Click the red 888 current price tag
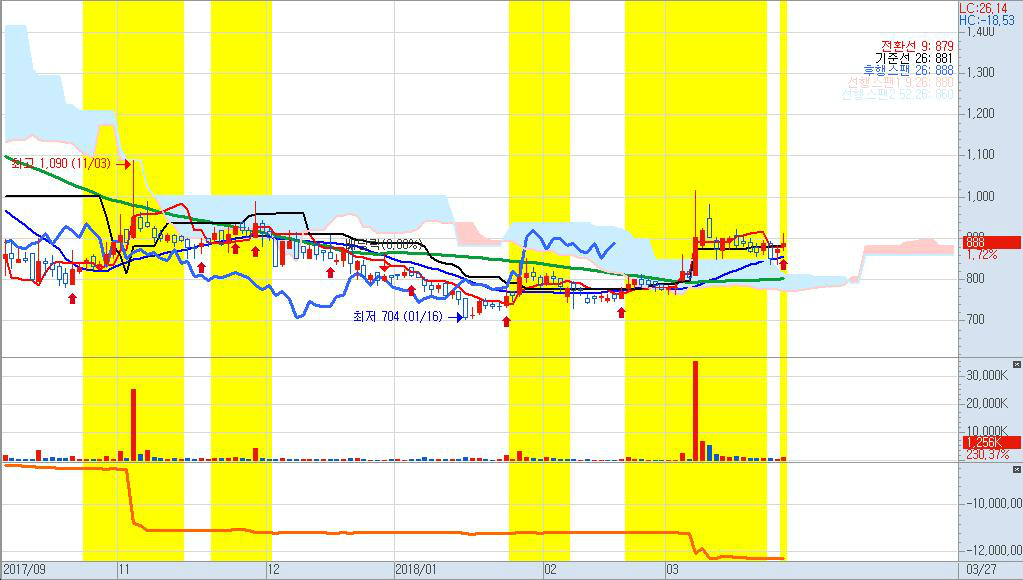The image size is (1023, 580). [992, 243]
